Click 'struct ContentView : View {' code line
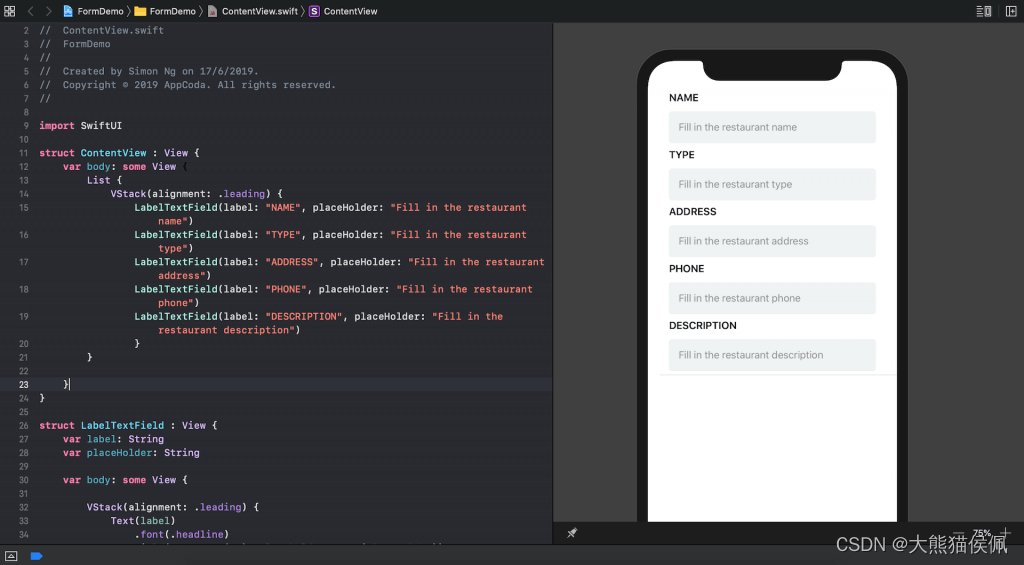 (x=120, y=153)
